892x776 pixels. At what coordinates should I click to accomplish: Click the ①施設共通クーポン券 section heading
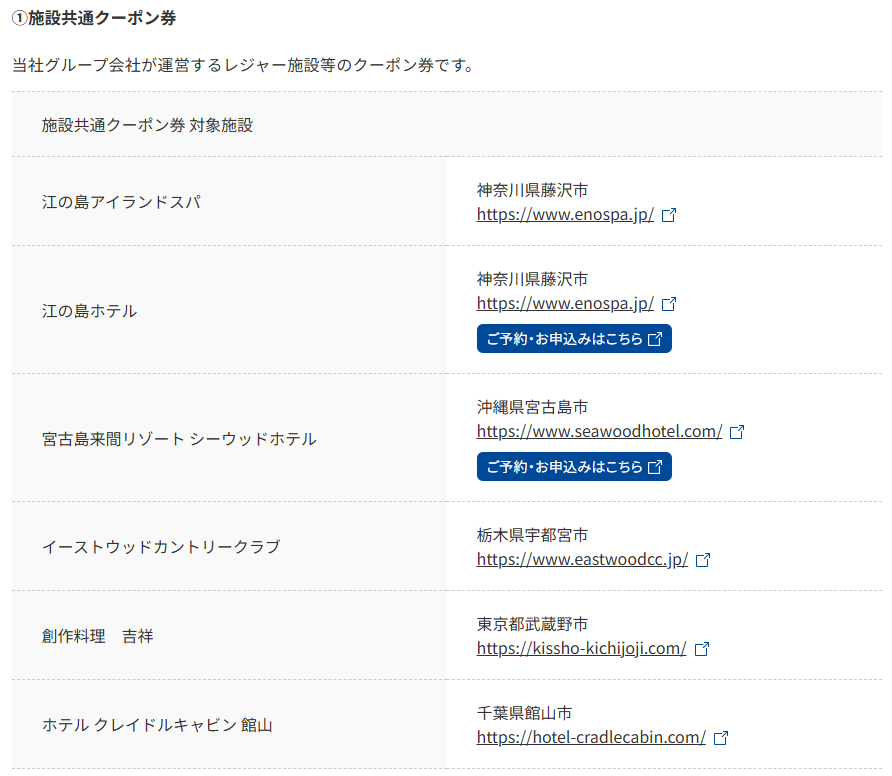click(x=94, y=18)
